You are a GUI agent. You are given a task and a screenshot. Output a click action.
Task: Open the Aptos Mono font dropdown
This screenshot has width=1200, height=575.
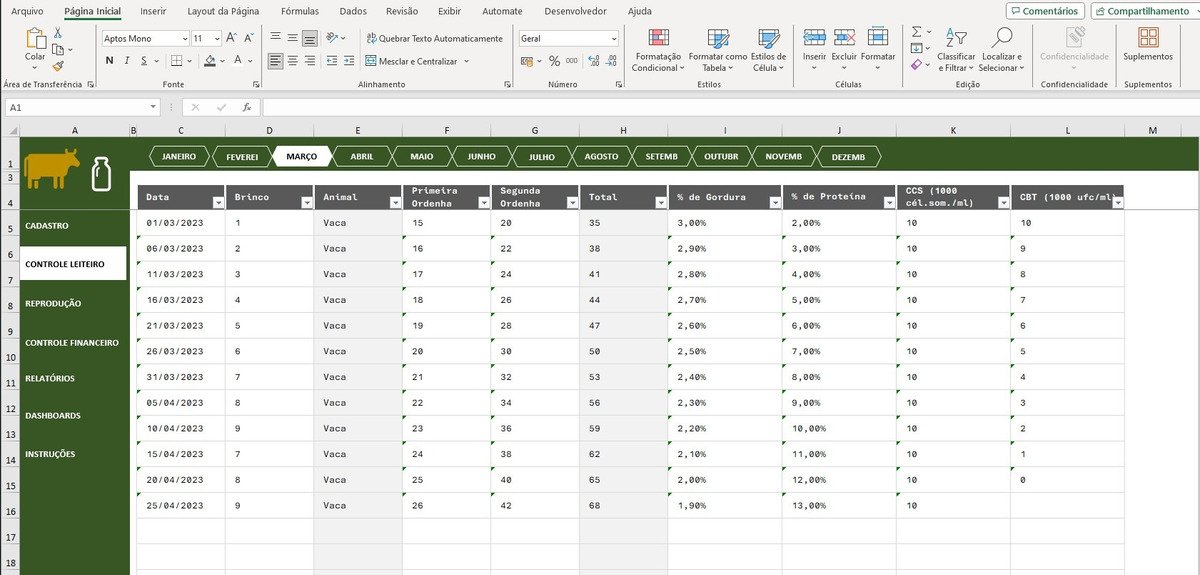(x=184, y=38)
